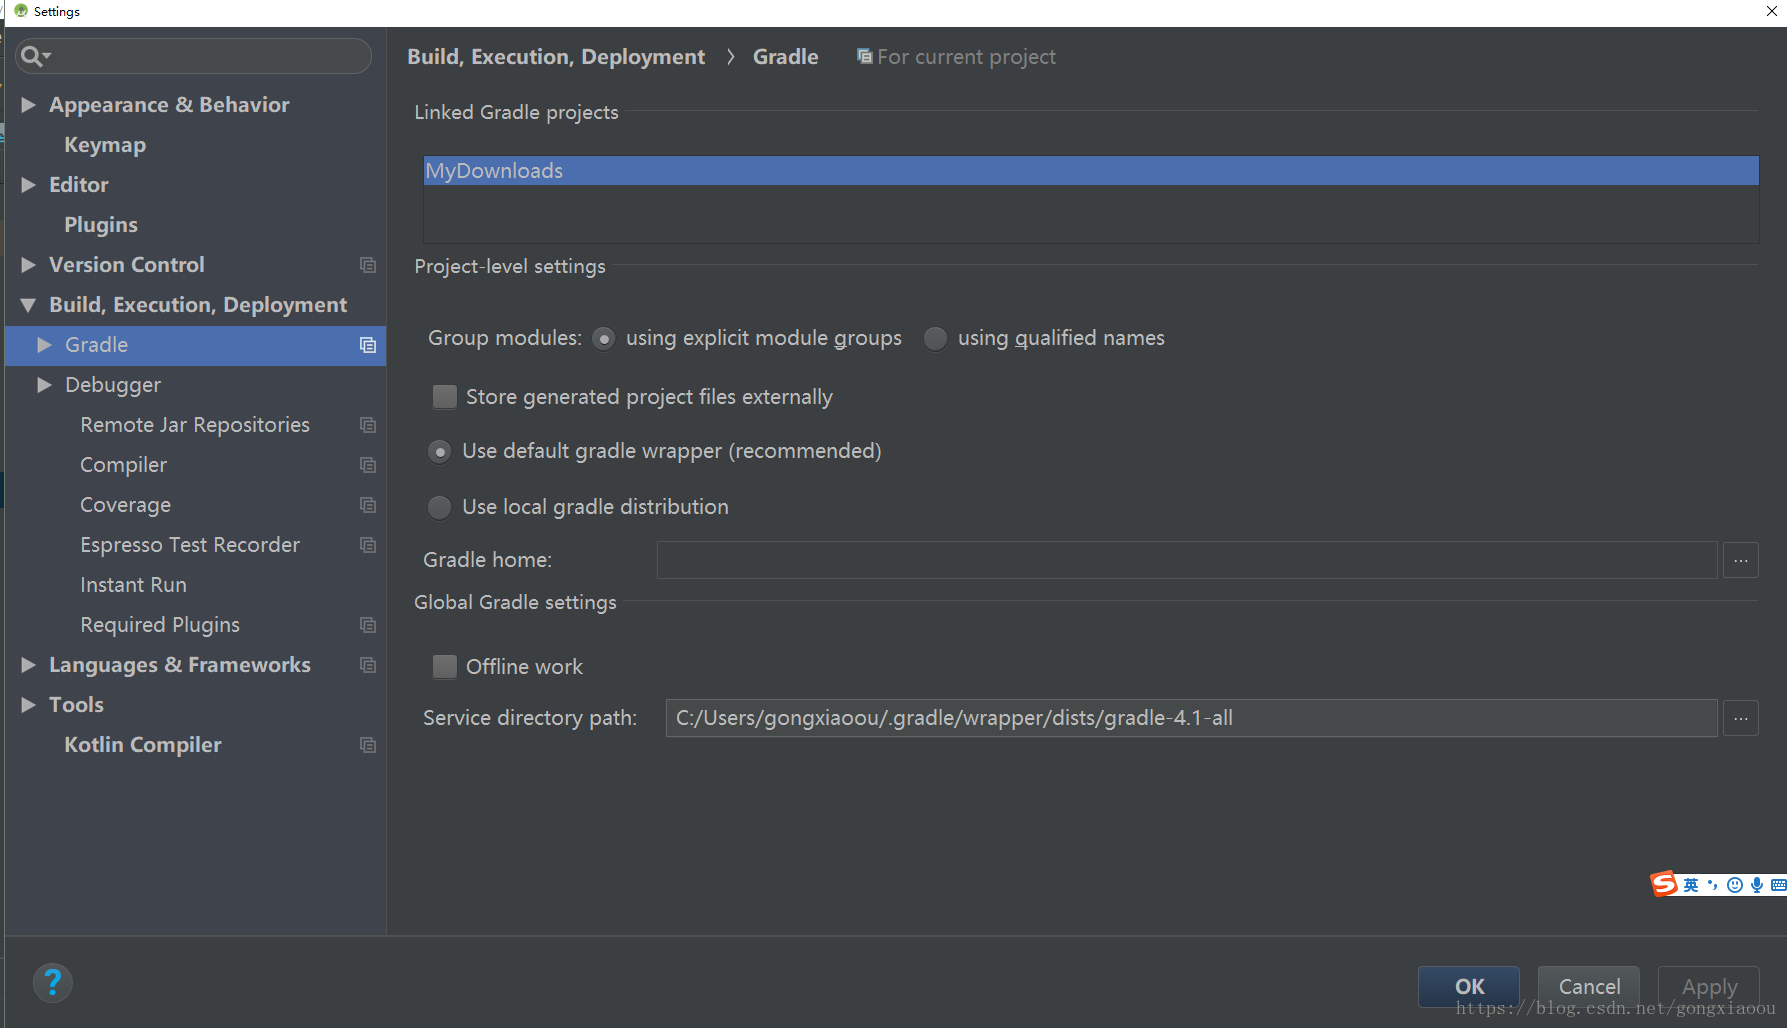
Task: Open Instant Run settings page
Action: click(x=134, y=585)
